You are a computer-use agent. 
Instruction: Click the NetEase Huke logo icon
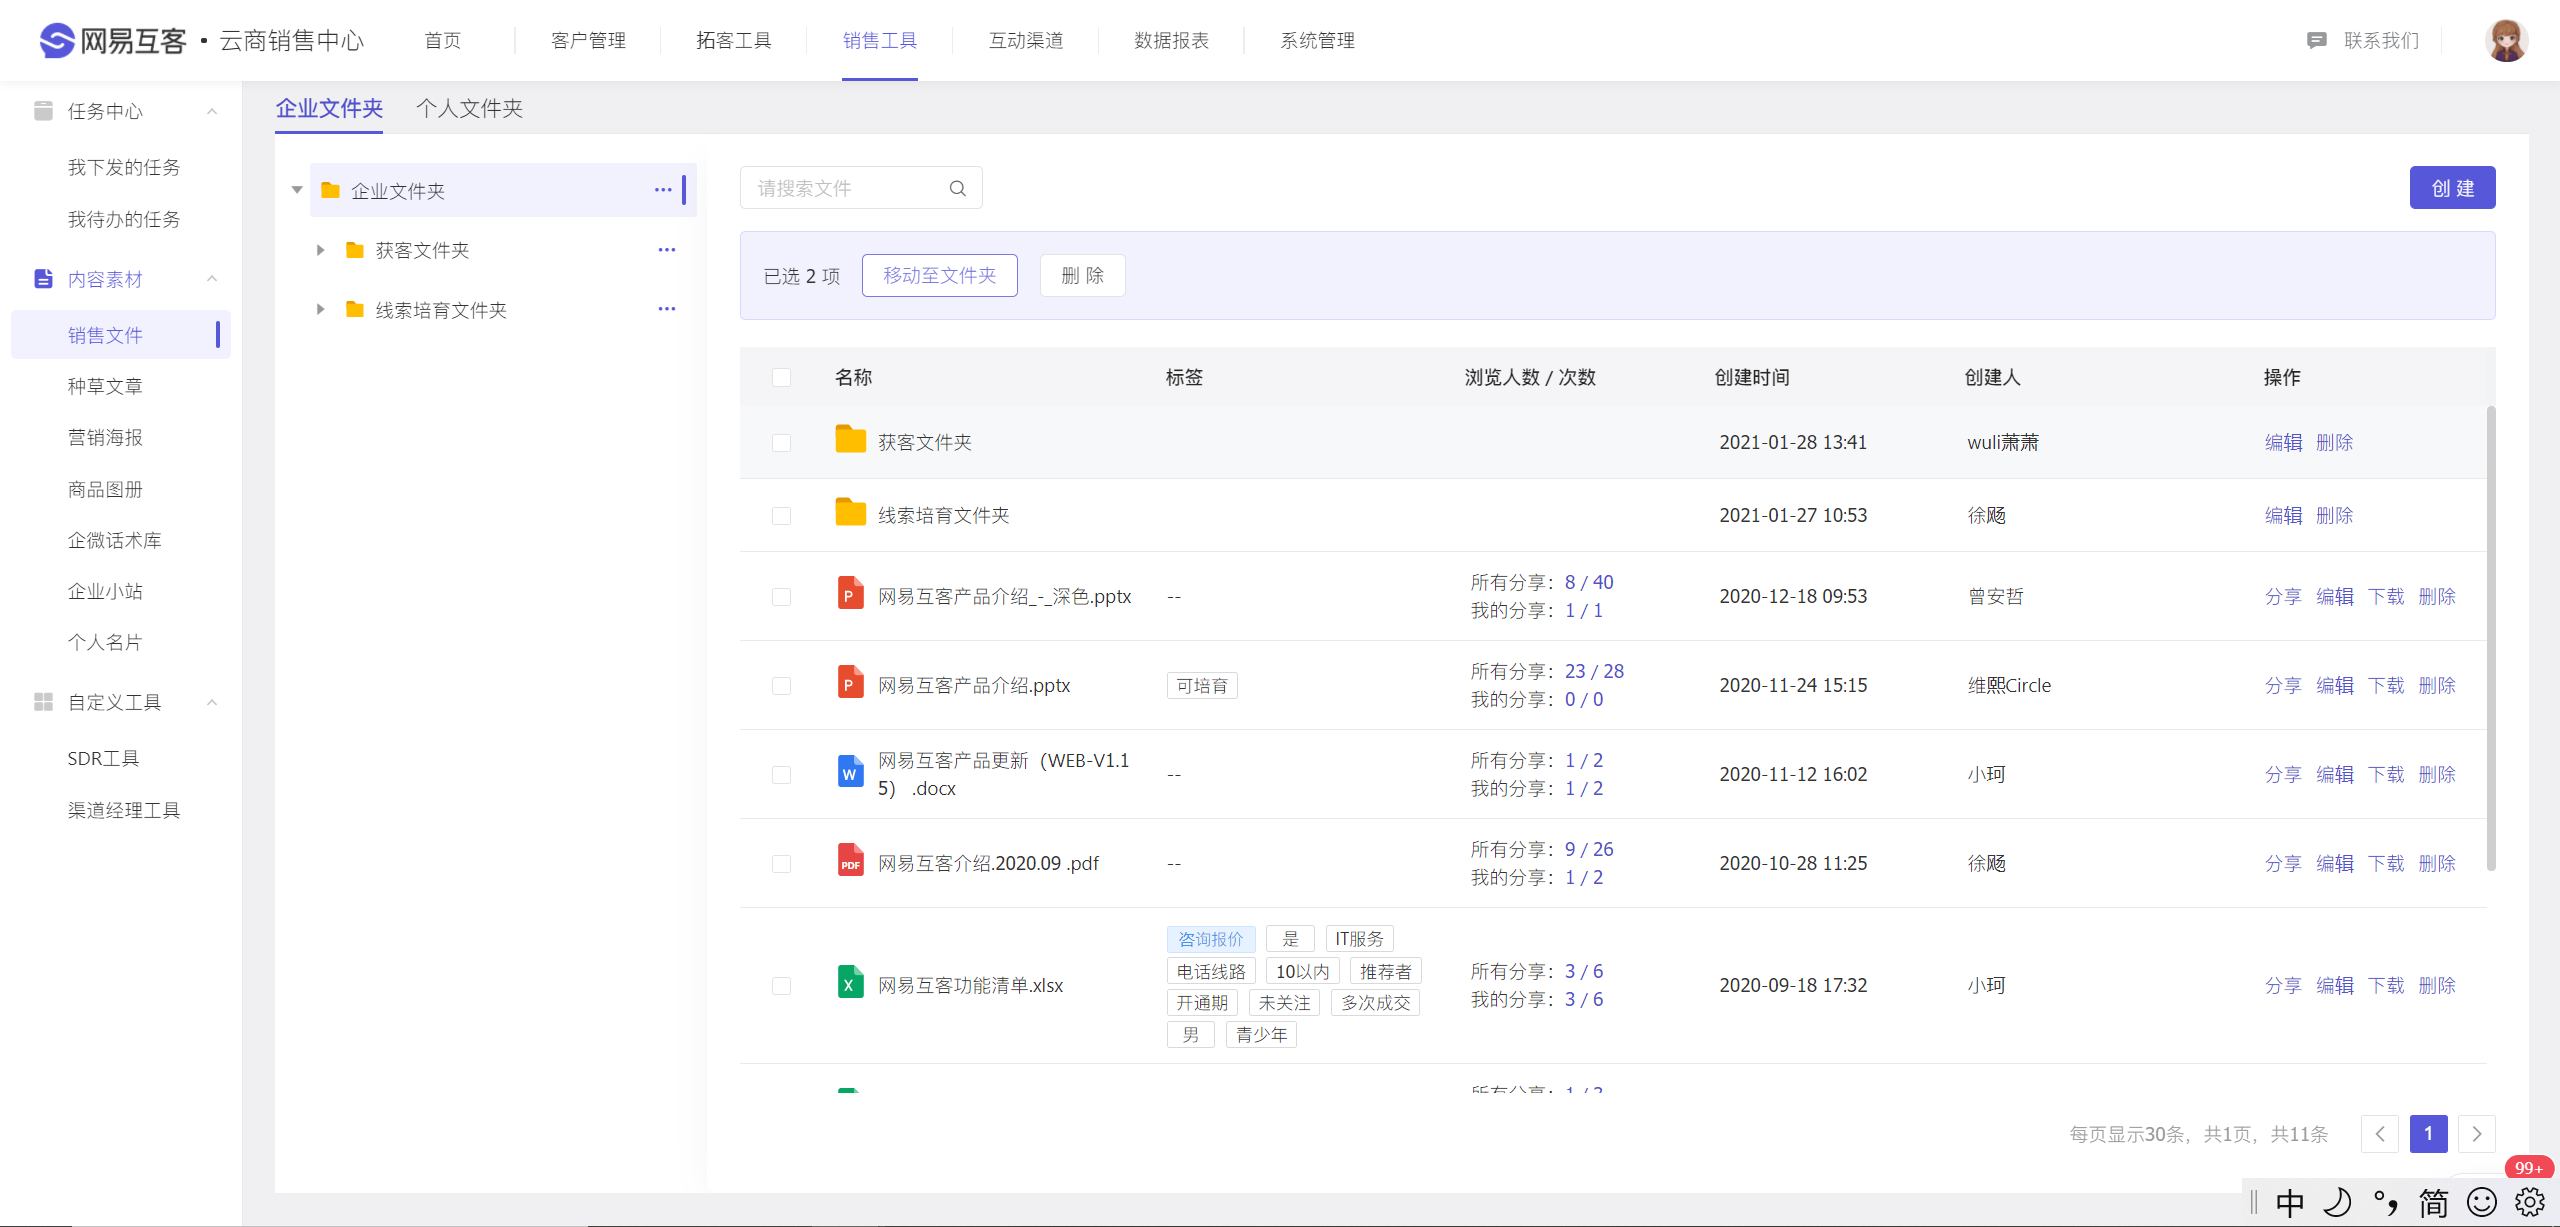point(57,40)
